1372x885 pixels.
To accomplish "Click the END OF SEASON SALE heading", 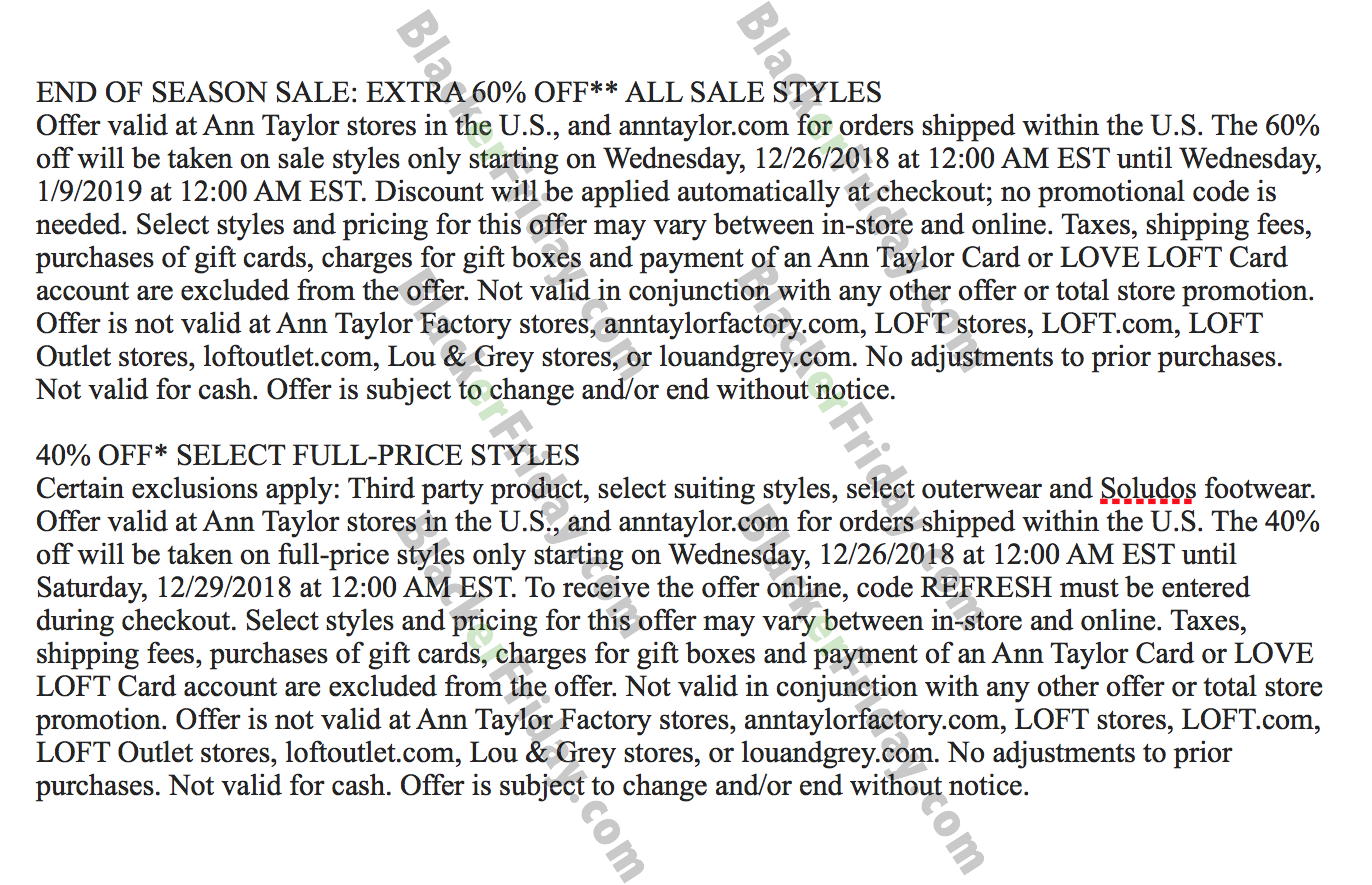I will pyautogui.click(x=459, y=94).
